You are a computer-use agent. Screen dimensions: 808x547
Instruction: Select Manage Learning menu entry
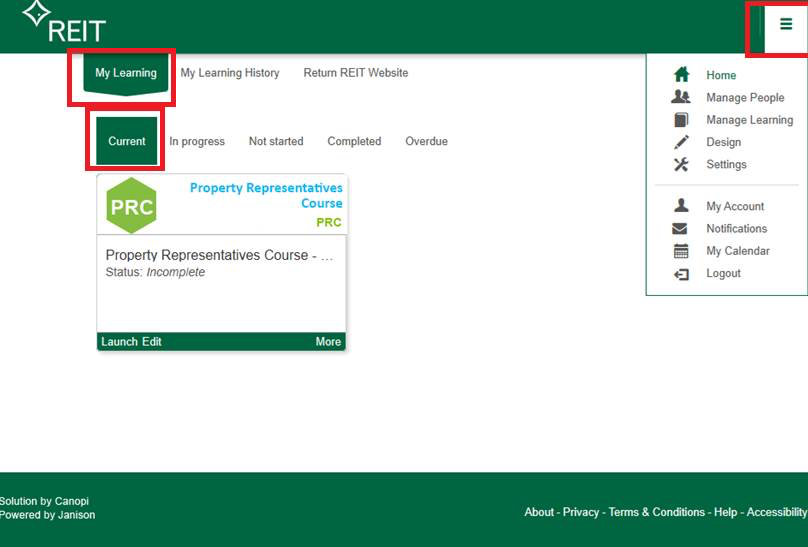pos(750,120)
